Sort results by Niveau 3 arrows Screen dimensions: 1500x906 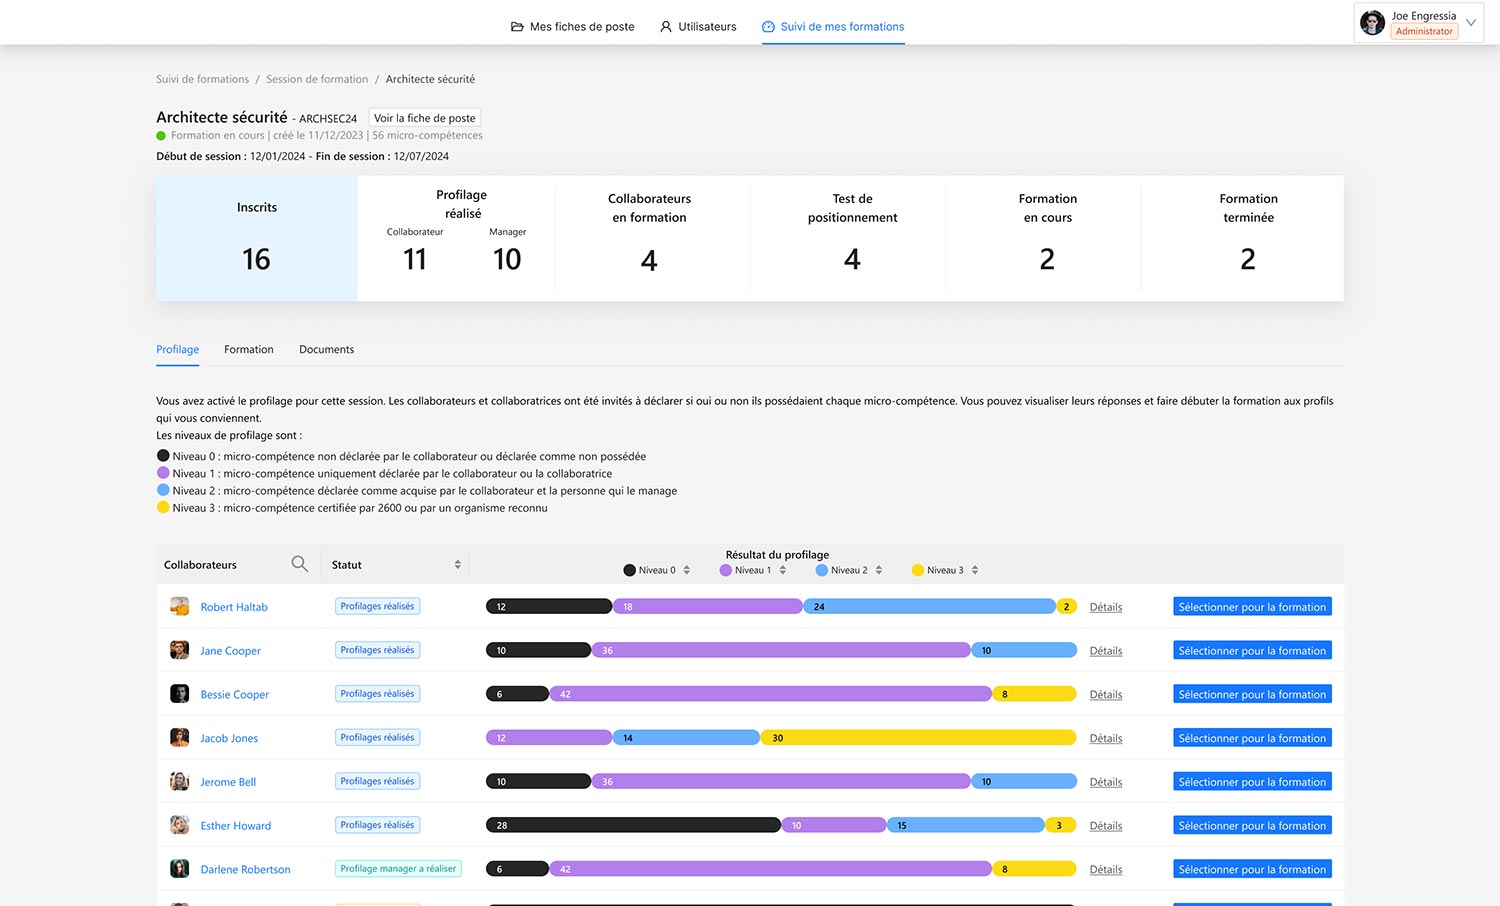coord(975,570)
